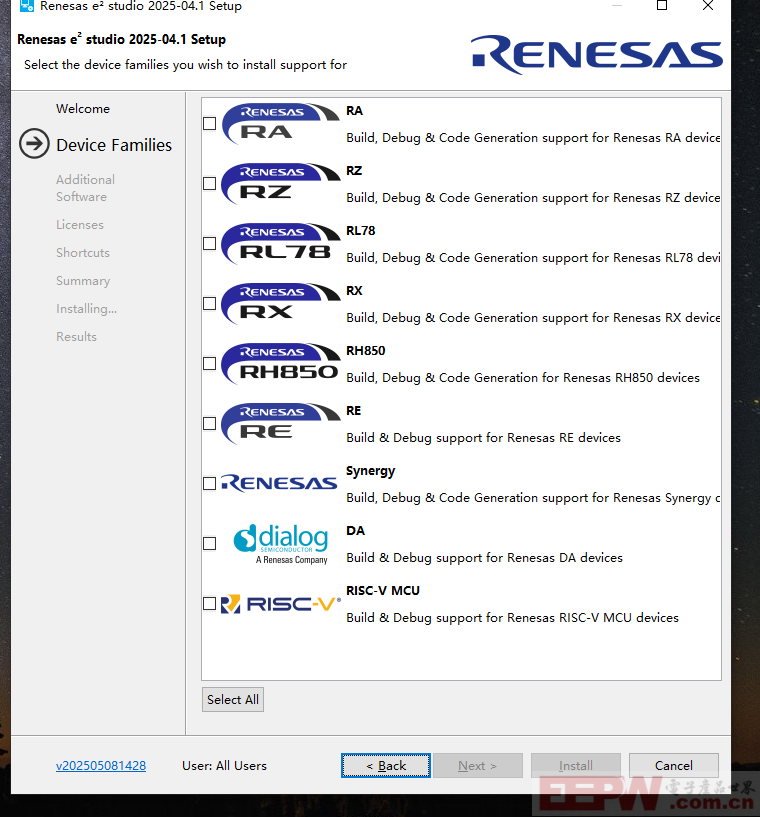The width and height of the screenshot is (760, 817).
Task: Tick the RX device family checkbox
Action: (x=209, y=303)
